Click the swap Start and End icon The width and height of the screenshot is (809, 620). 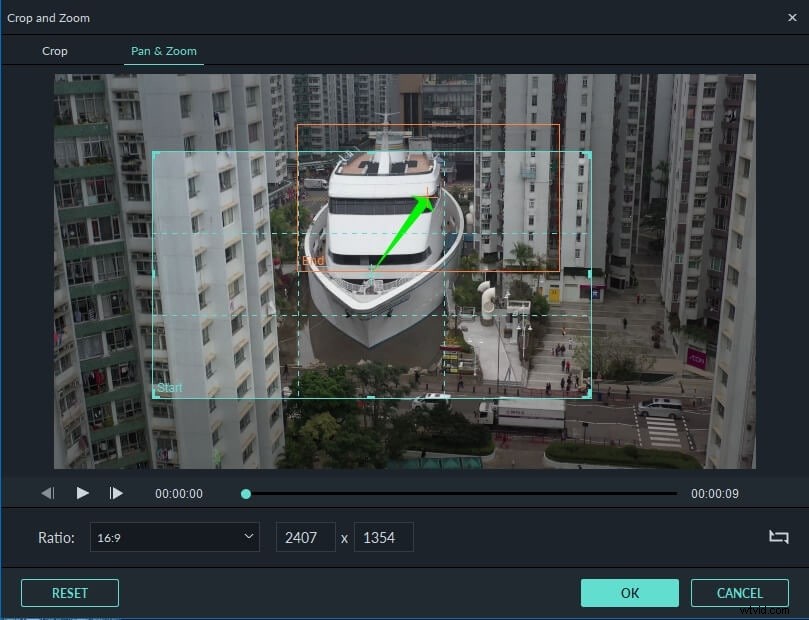point(779,537)
